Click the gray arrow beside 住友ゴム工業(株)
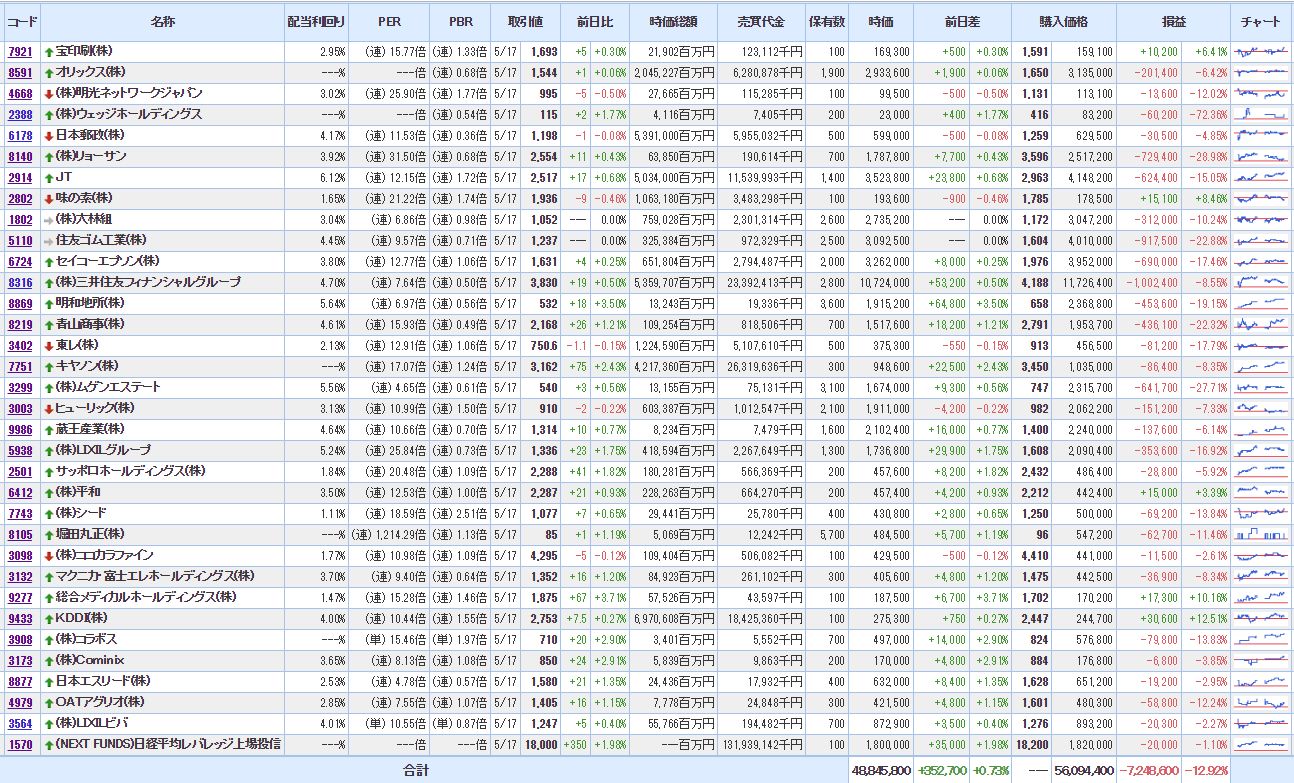 click(x=49, y=240)
